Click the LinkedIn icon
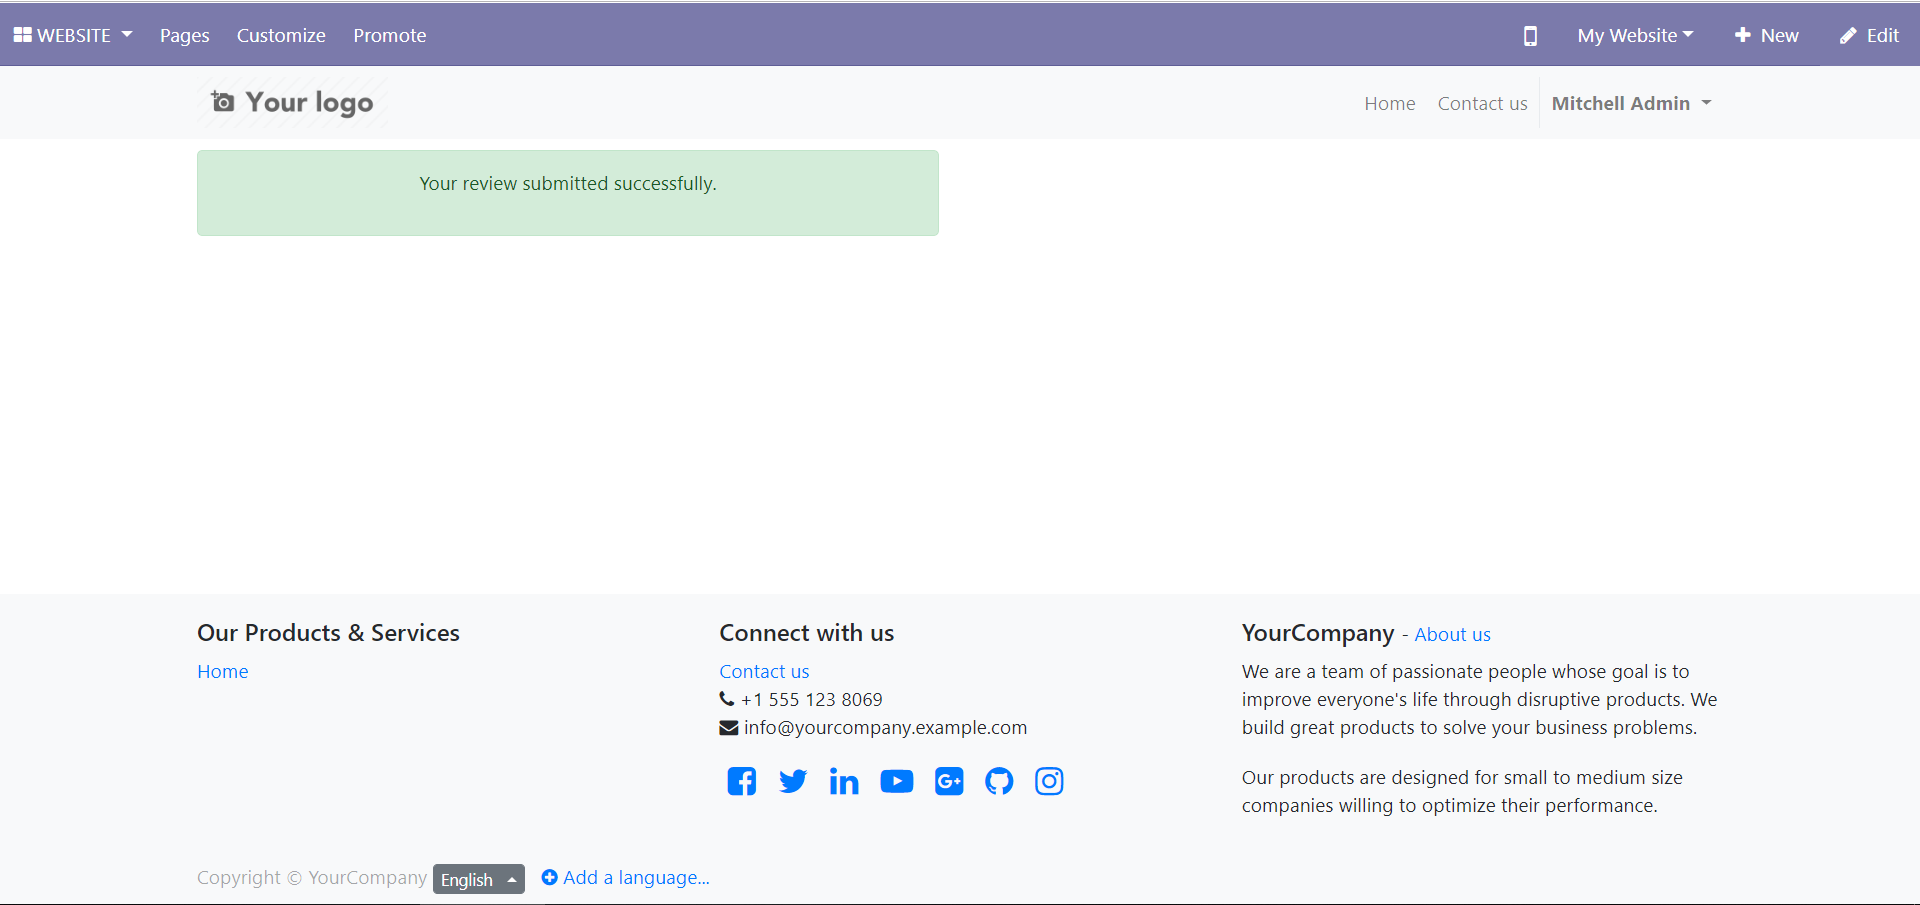 coord(844,781)
